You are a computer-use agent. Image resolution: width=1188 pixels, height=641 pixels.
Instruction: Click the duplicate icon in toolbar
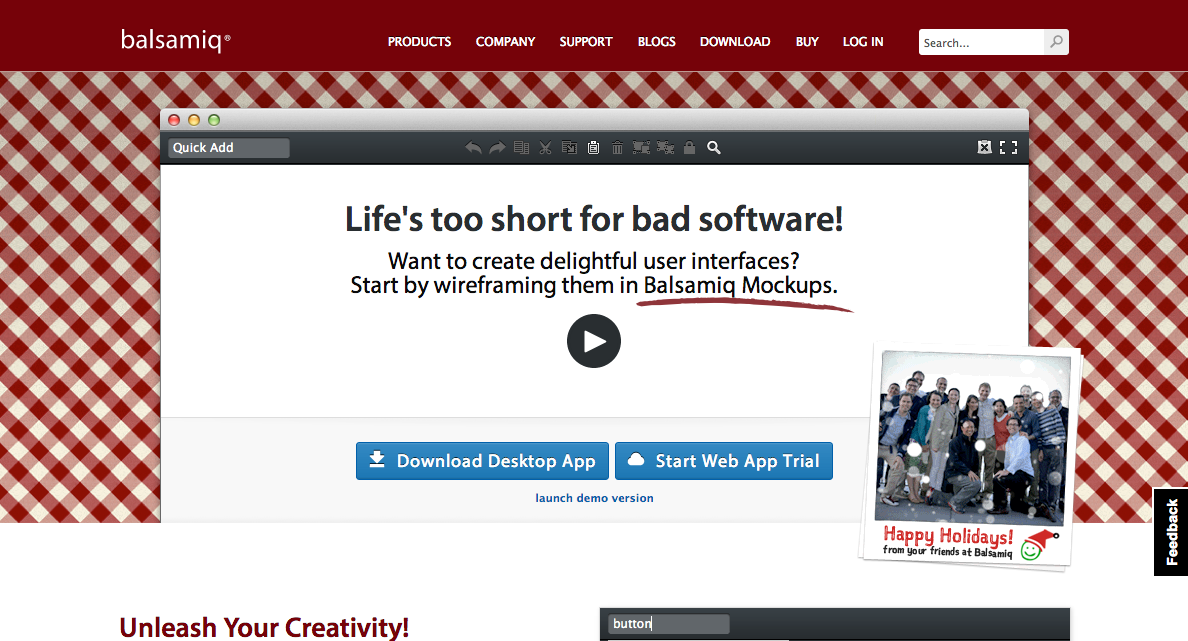521,148
